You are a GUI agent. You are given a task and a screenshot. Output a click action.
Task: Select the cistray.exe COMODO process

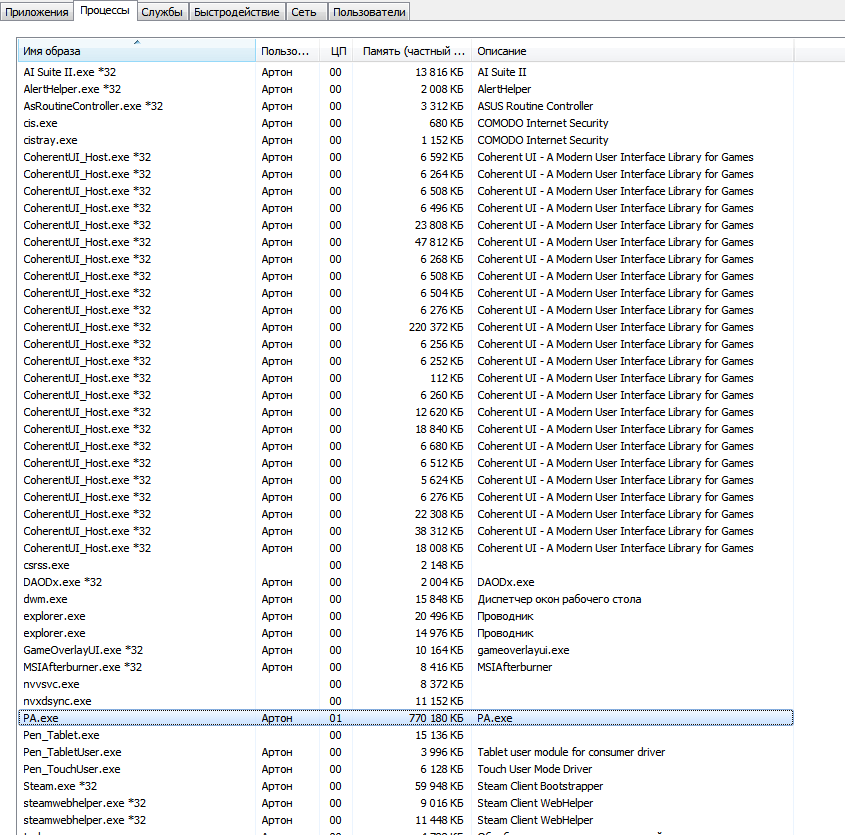(50, 140)
